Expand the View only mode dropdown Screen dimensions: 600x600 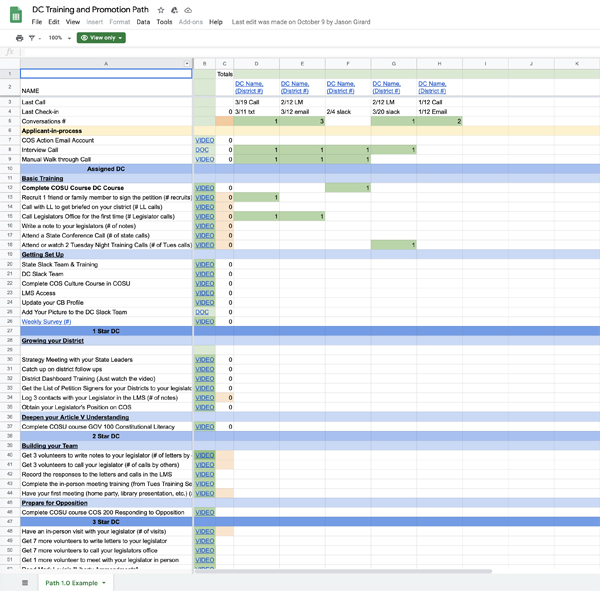[x=102, y=38]
